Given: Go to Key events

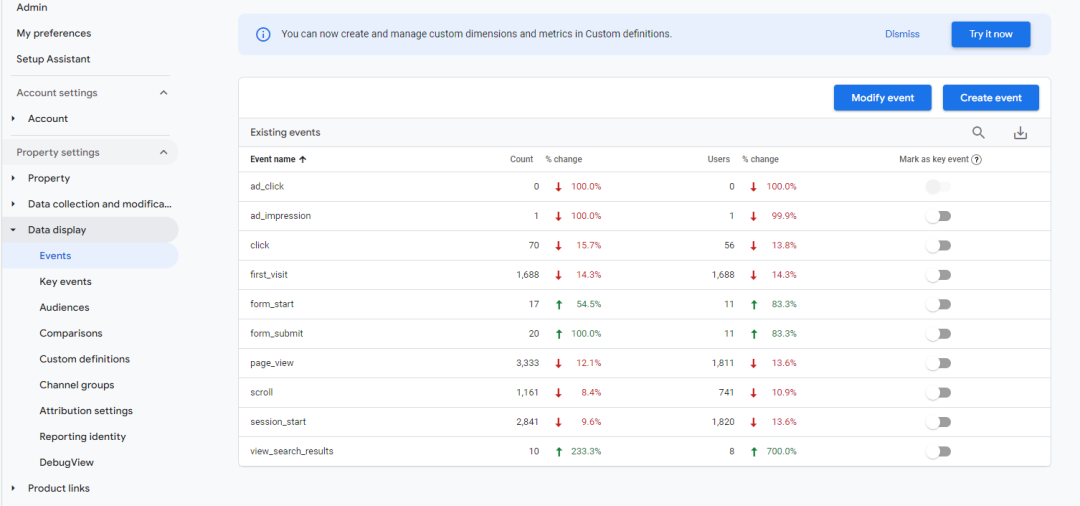Looking at the screenshot, I should point(65,282).
